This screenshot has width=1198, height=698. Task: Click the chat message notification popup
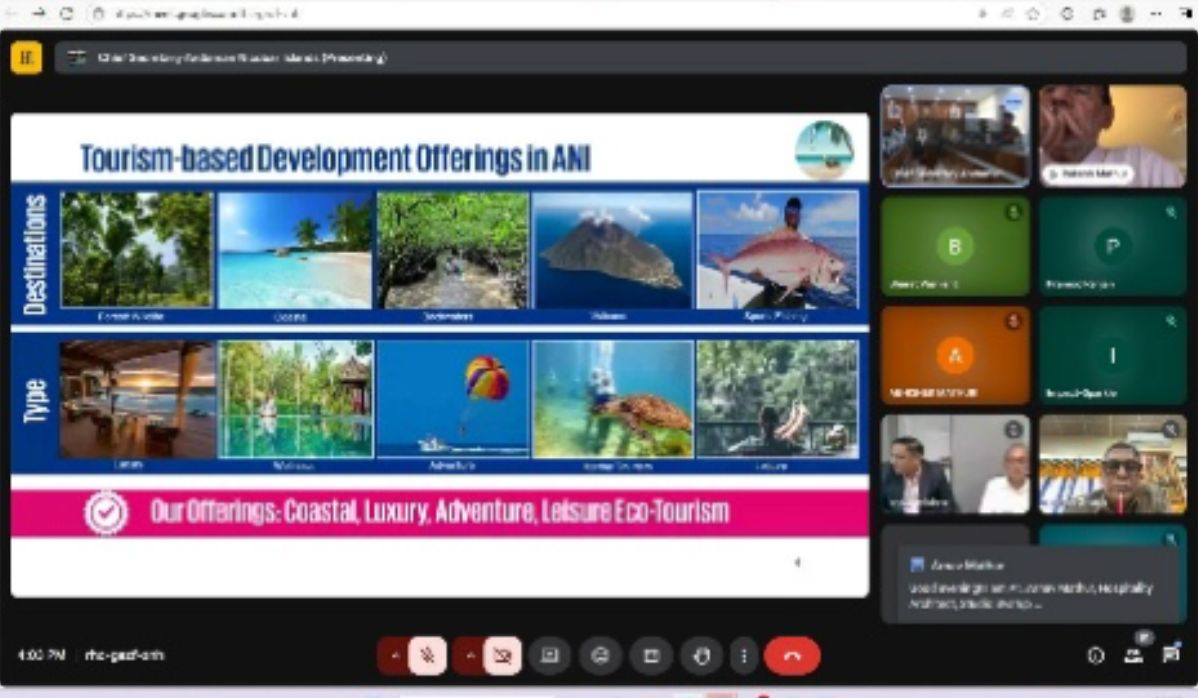point(1030,584)
